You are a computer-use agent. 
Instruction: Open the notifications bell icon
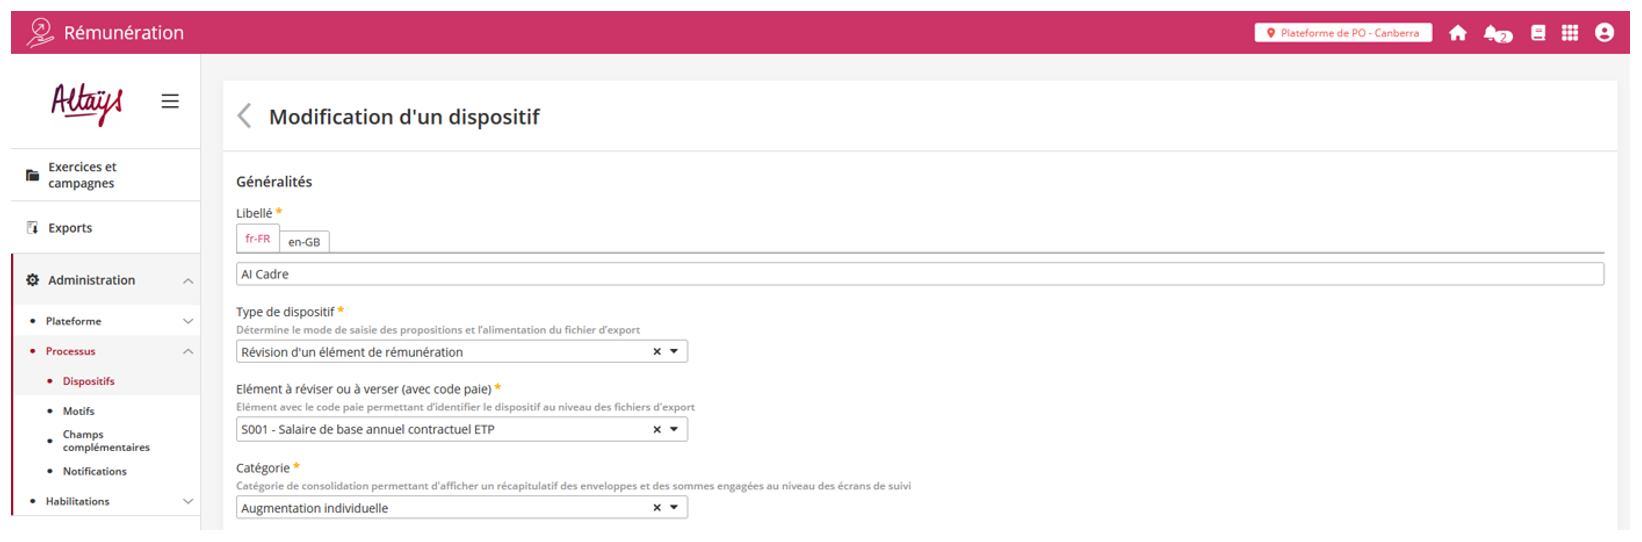tap(1496, 33)
